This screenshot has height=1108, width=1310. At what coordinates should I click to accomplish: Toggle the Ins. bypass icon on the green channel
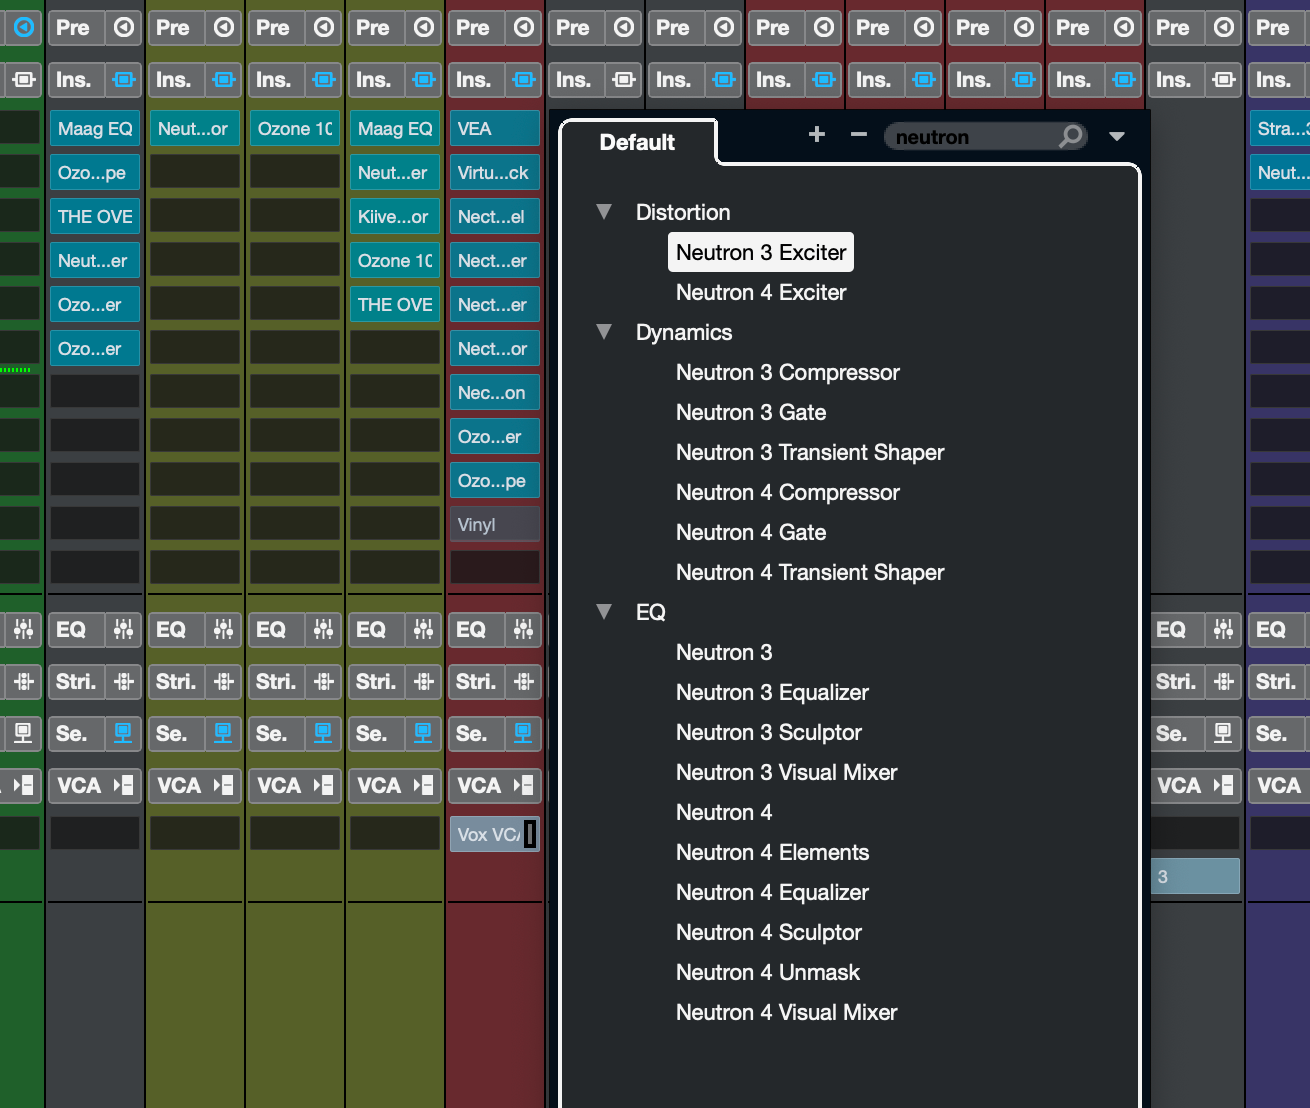pyautogui.click(x=23, y=79)
